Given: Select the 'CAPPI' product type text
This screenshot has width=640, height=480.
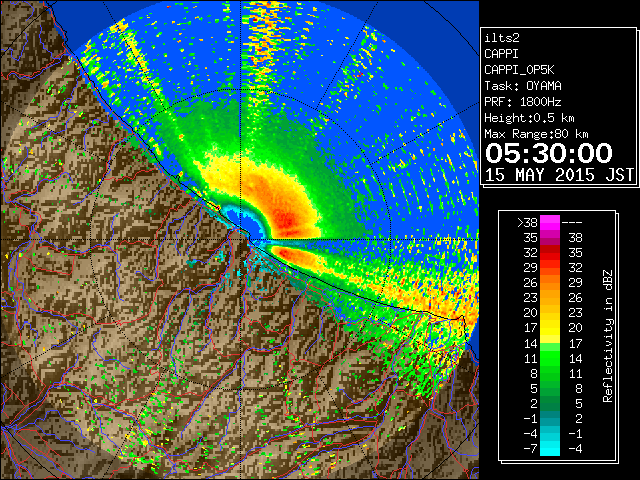Looking at the screenshot, I should [501, 54].
